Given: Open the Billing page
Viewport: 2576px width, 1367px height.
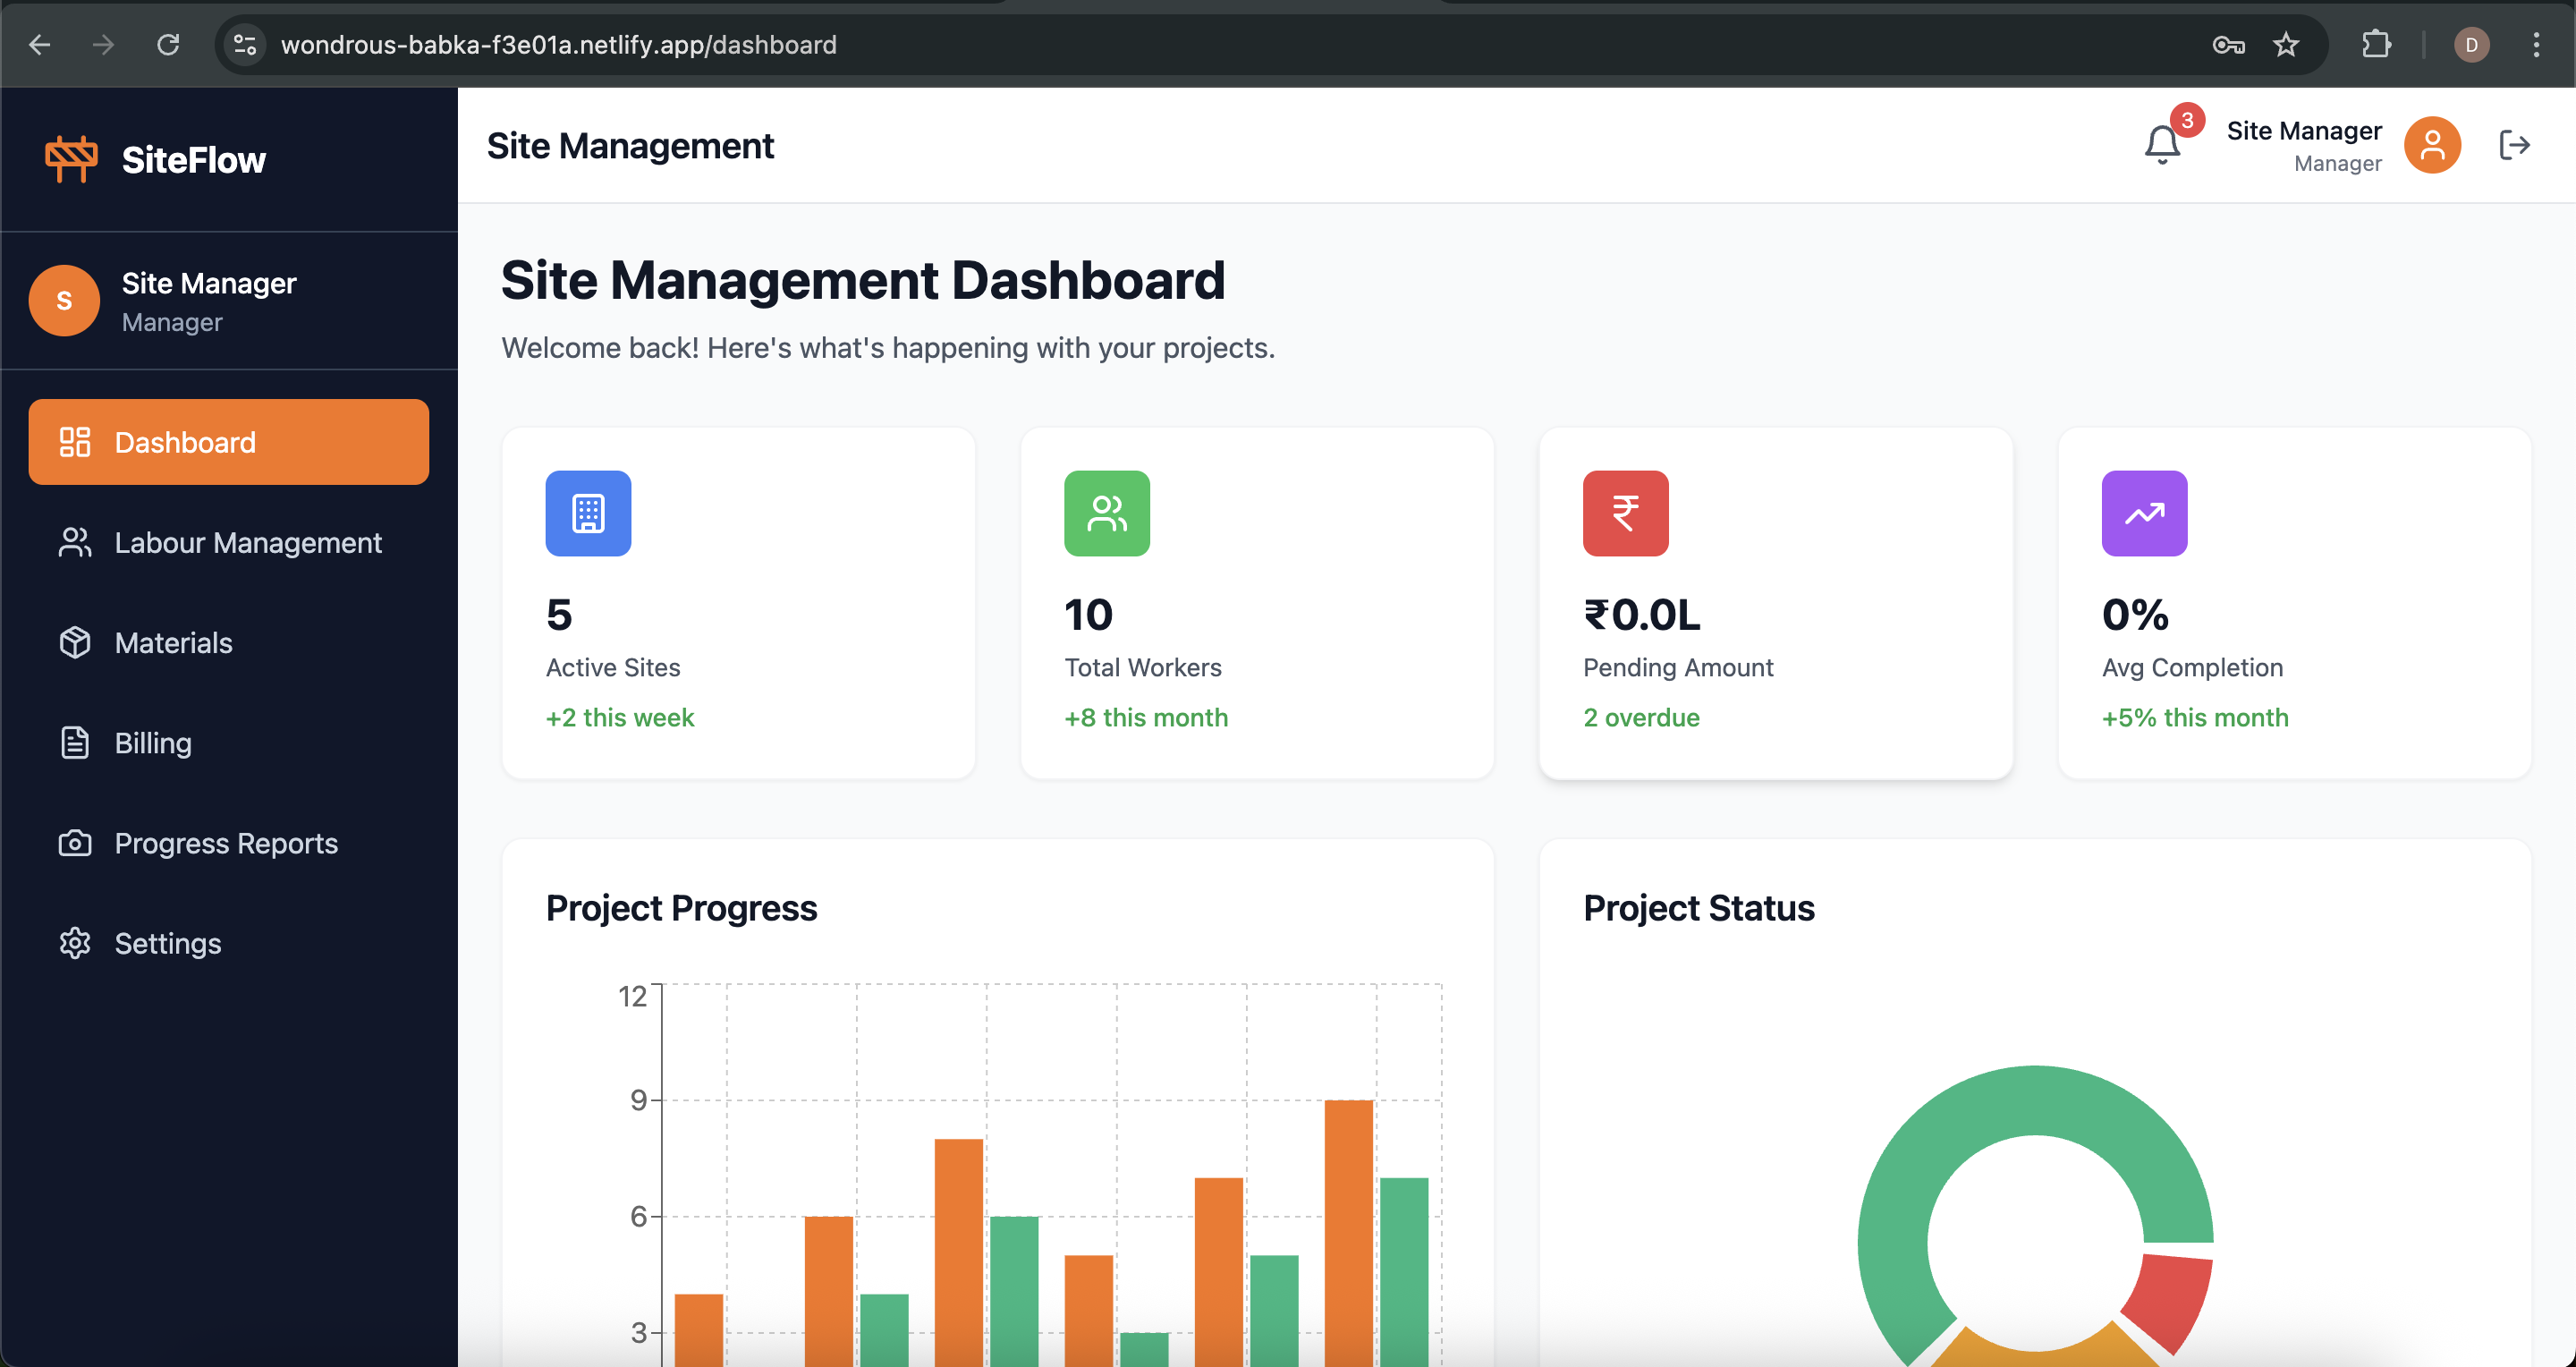Looking at the screenshot, I should pyautogui.click(x=152, y=742).
